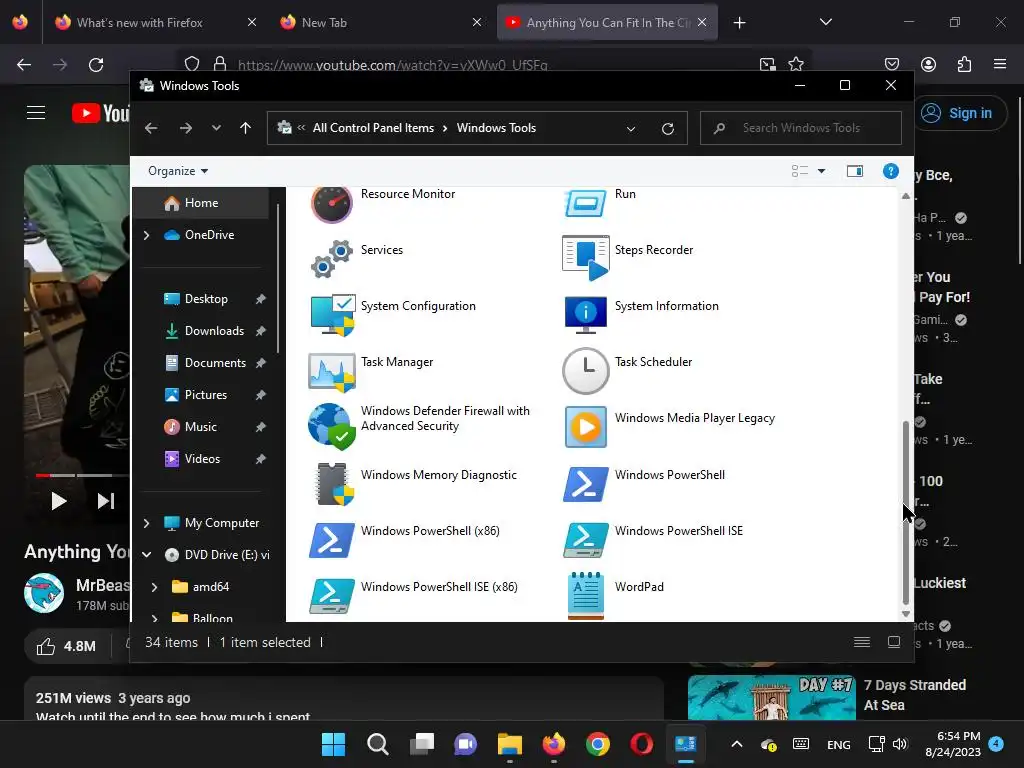Open Services gear icon

(332, 259)
